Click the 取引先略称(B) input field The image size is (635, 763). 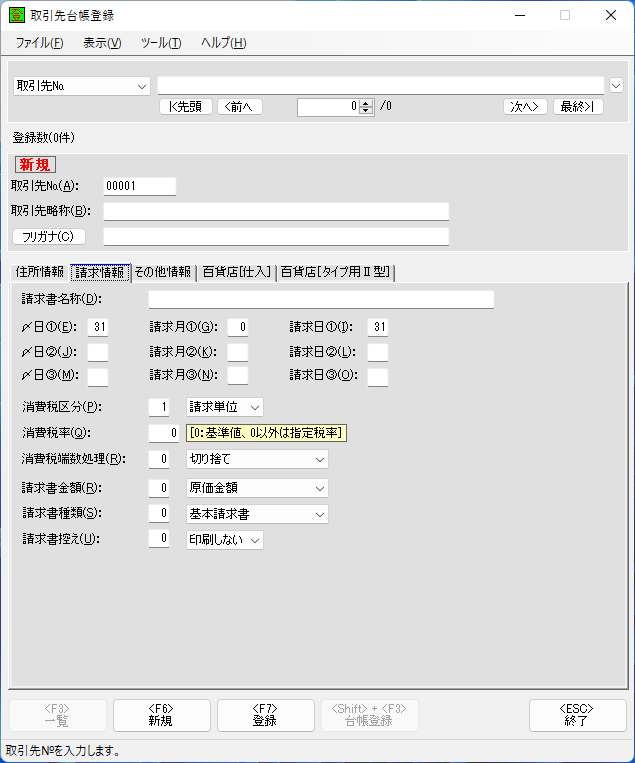276,212
